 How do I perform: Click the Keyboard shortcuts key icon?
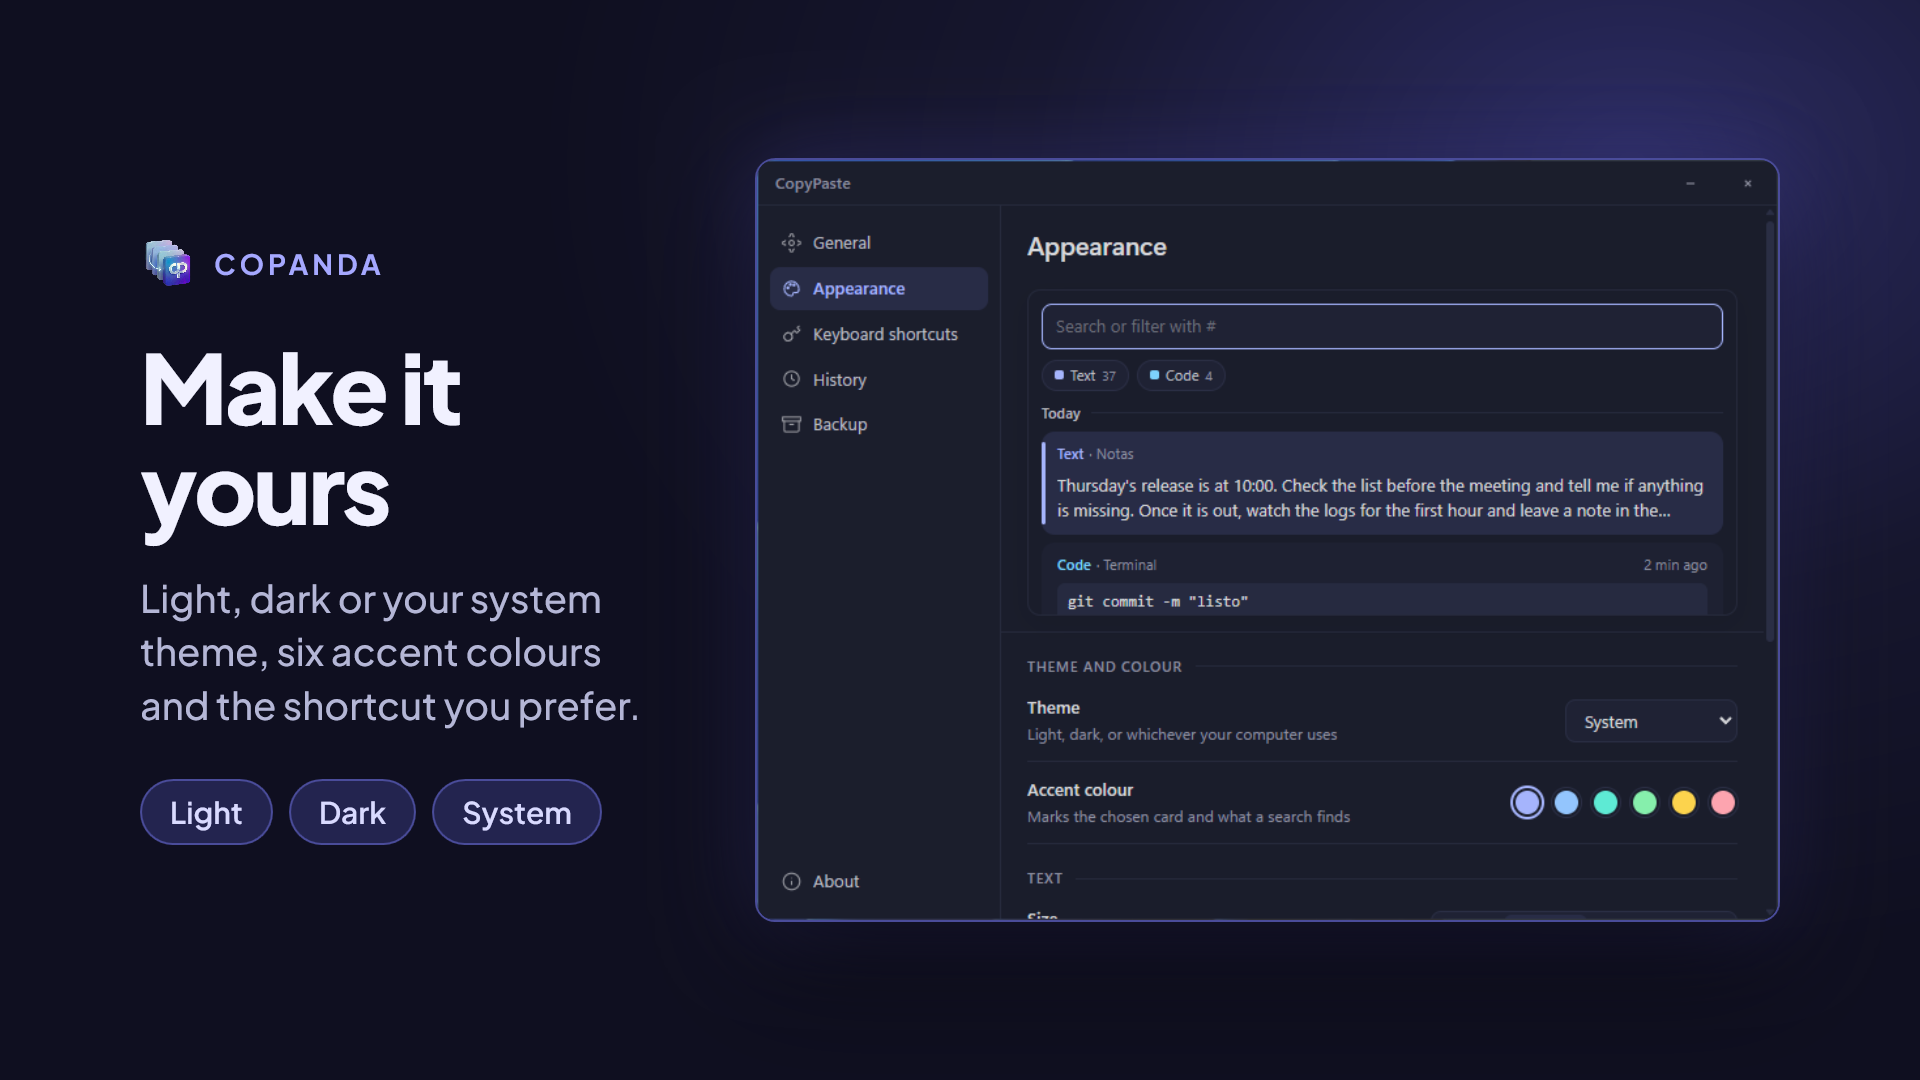click(x=791, y=334)
